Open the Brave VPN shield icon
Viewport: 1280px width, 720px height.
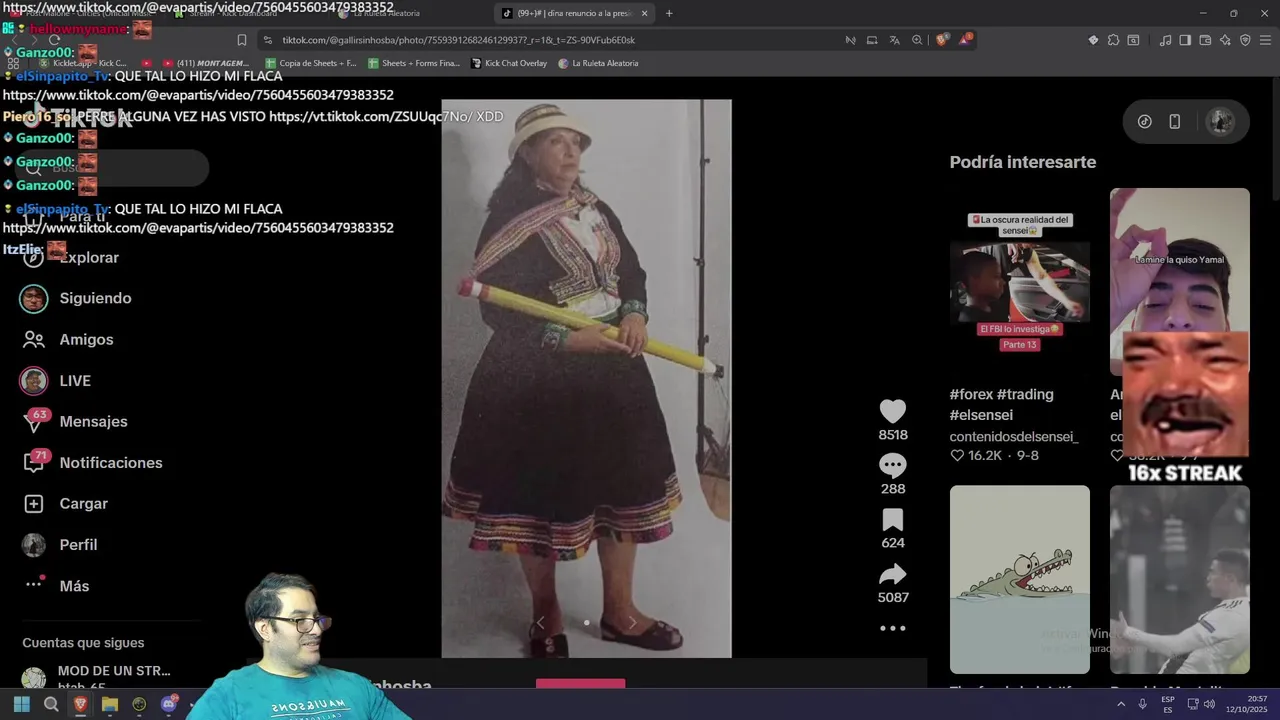(x=1245, y=40)
